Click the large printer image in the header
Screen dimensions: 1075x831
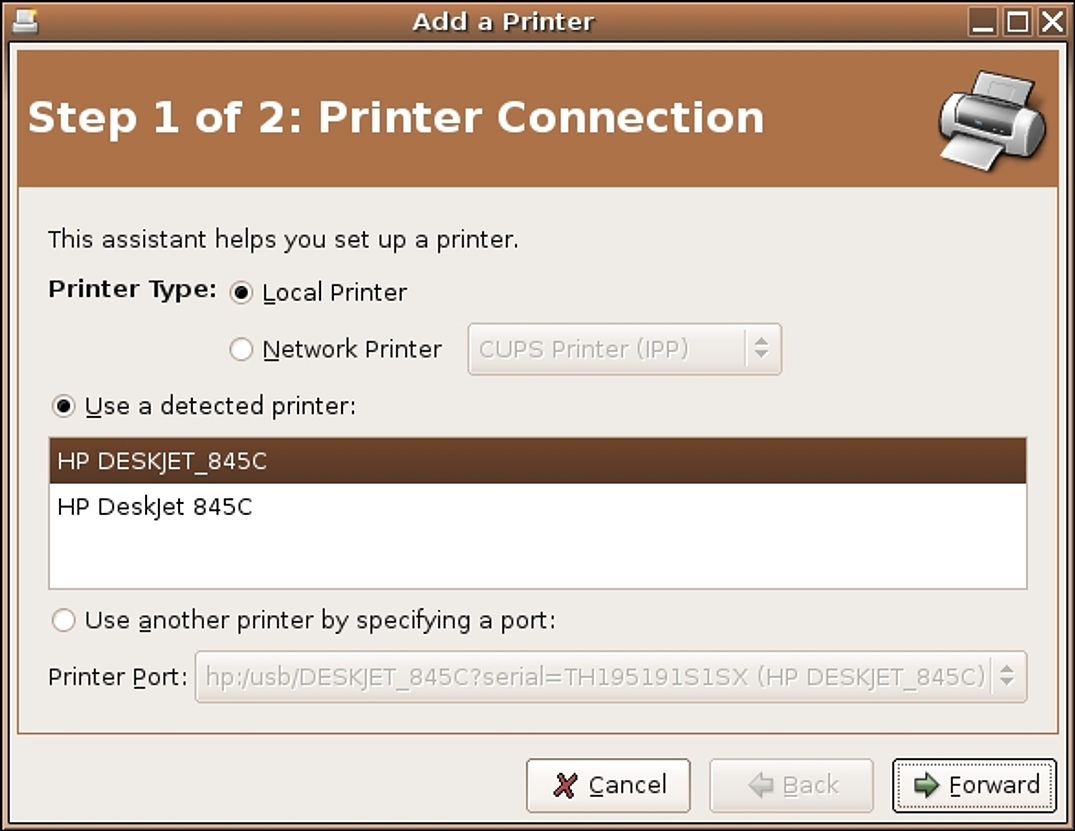click(992, 120)
